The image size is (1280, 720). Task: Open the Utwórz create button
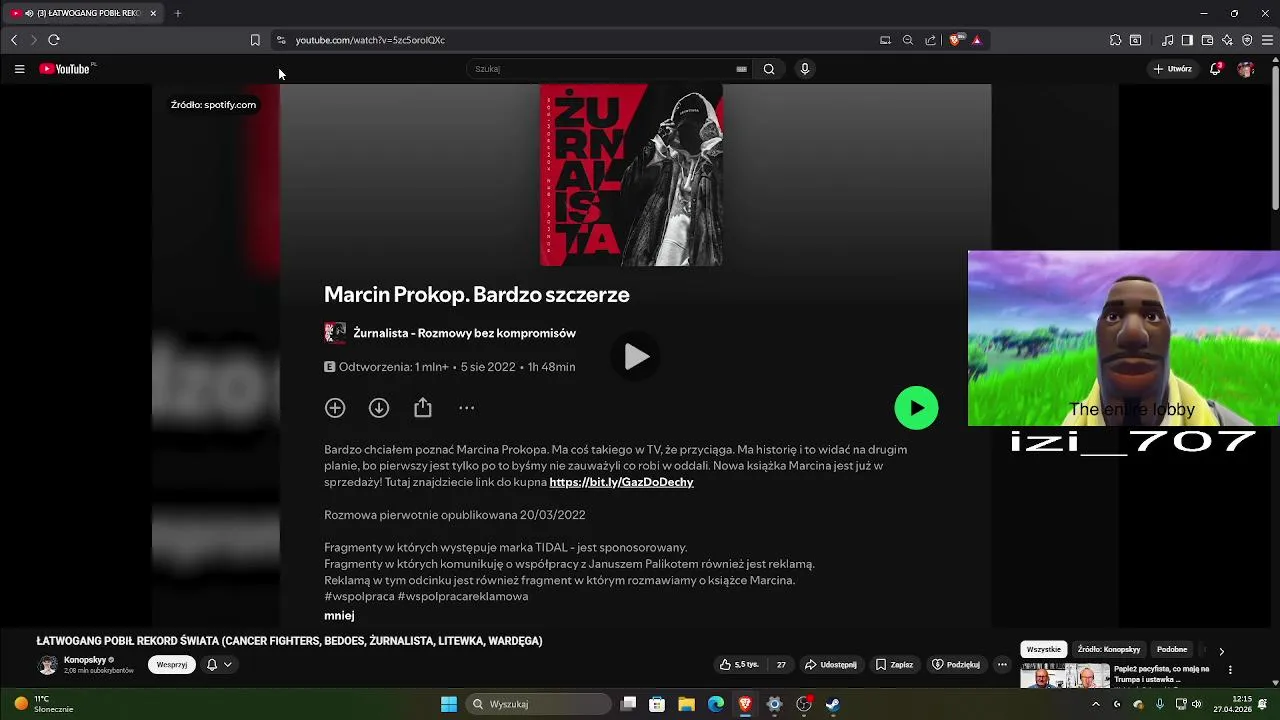(x=1173, y=69)
